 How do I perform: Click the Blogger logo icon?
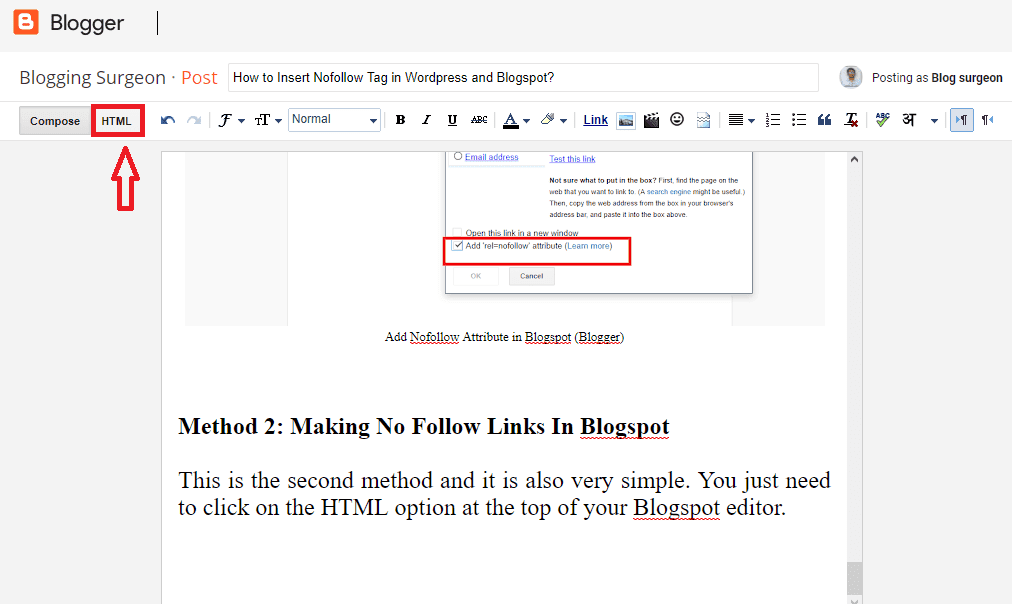click(x=26, y=22)
